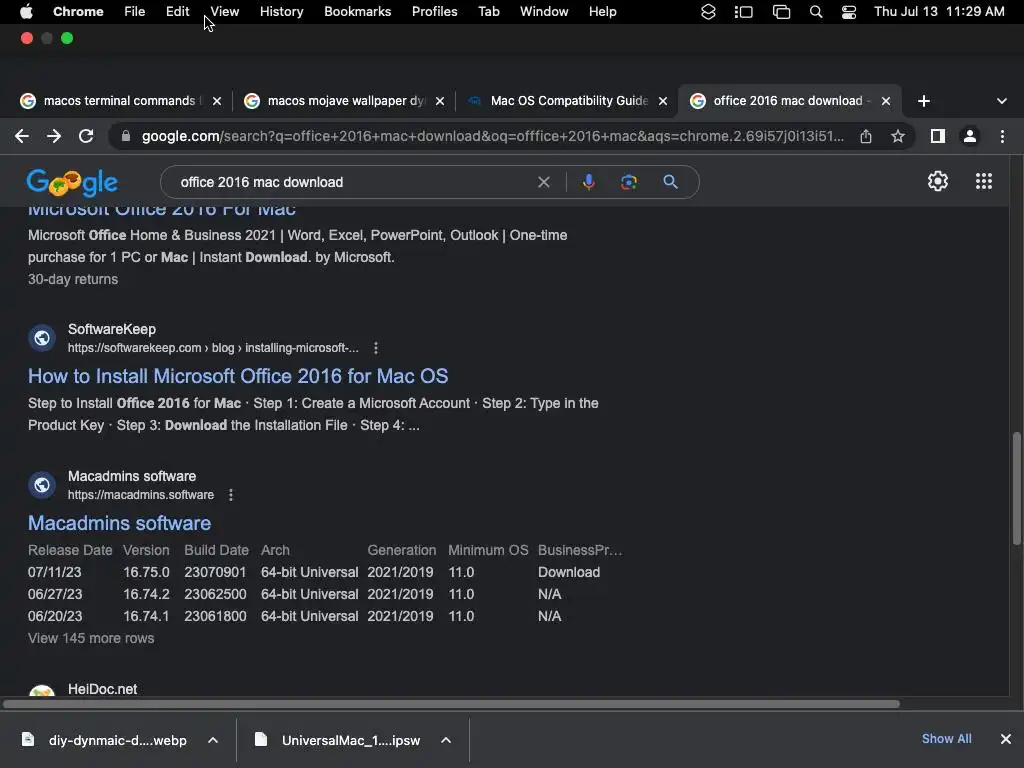Open Macadmins software result link
The image size is (1024, 768).
click(x=120, y=523)
